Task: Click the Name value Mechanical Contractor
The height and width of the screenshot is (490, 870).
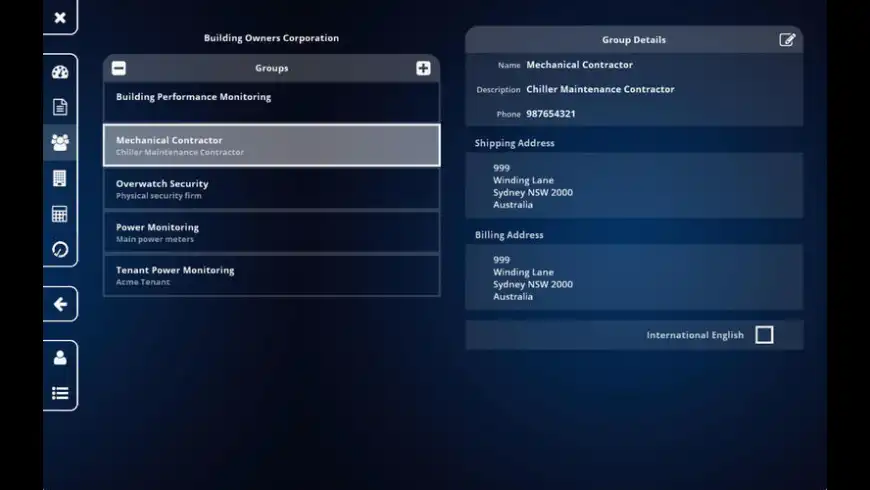Action: tap(579, 65)
